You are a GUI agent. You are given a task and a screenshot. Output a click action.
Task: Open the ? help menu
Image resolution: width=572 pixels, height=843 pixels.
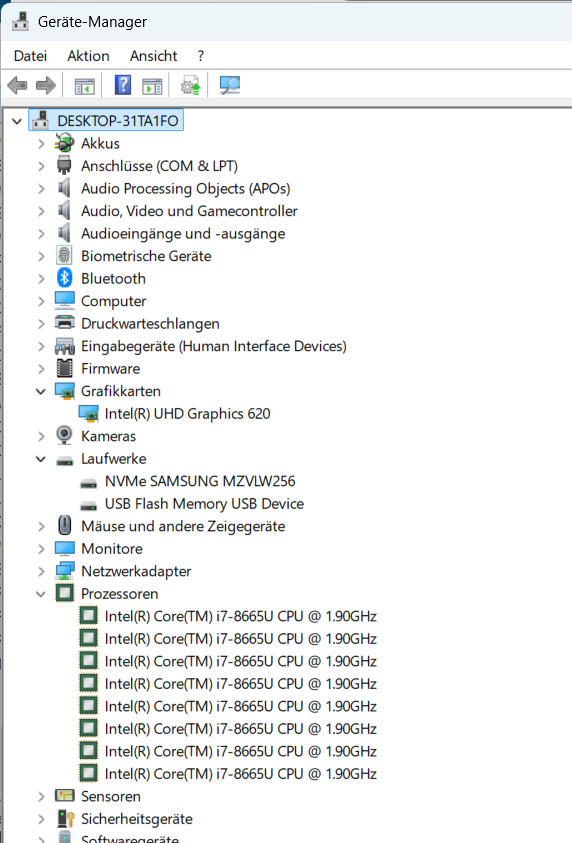tap(201, 56)
